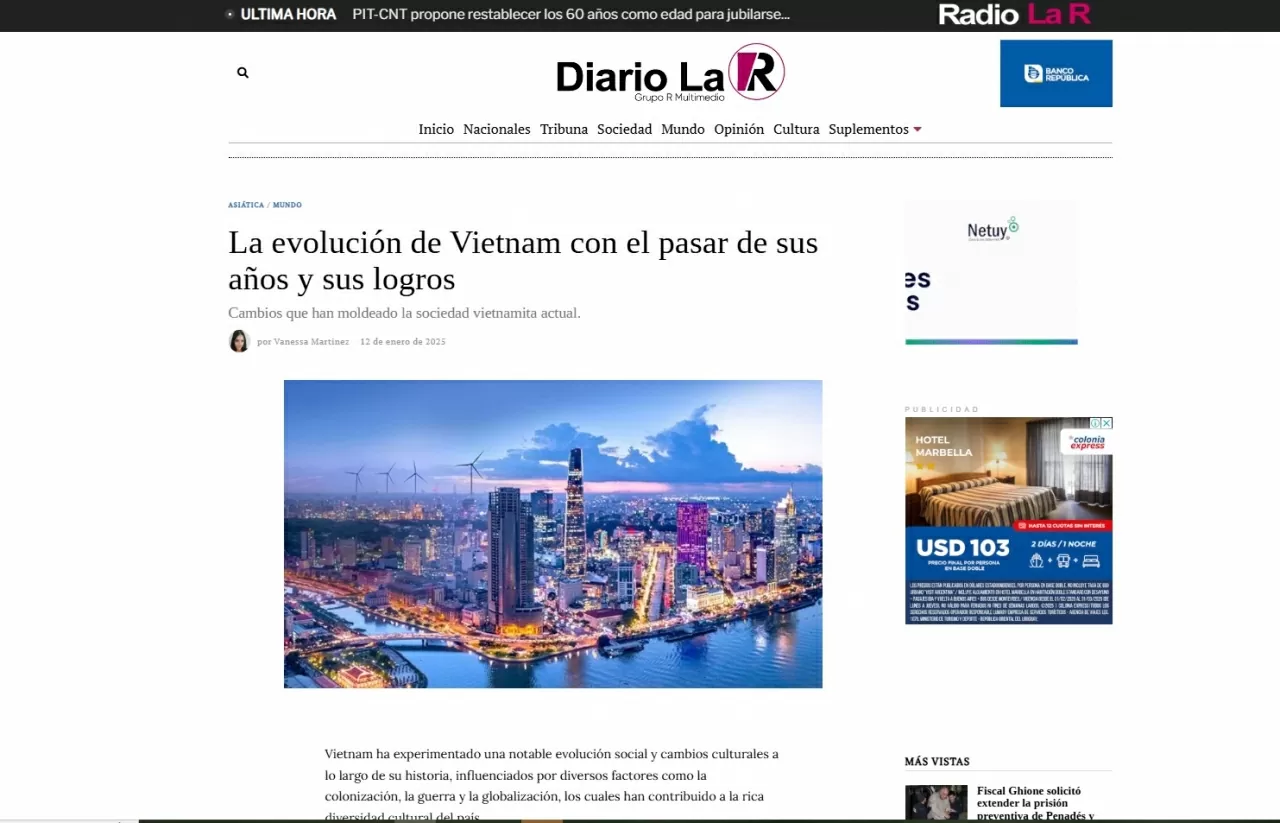Image resolution: width=1280 pixels, height=823 pixels.
Task: Click the MÁS VISTAS article thumbnail
Action: [x=935, y=803]
